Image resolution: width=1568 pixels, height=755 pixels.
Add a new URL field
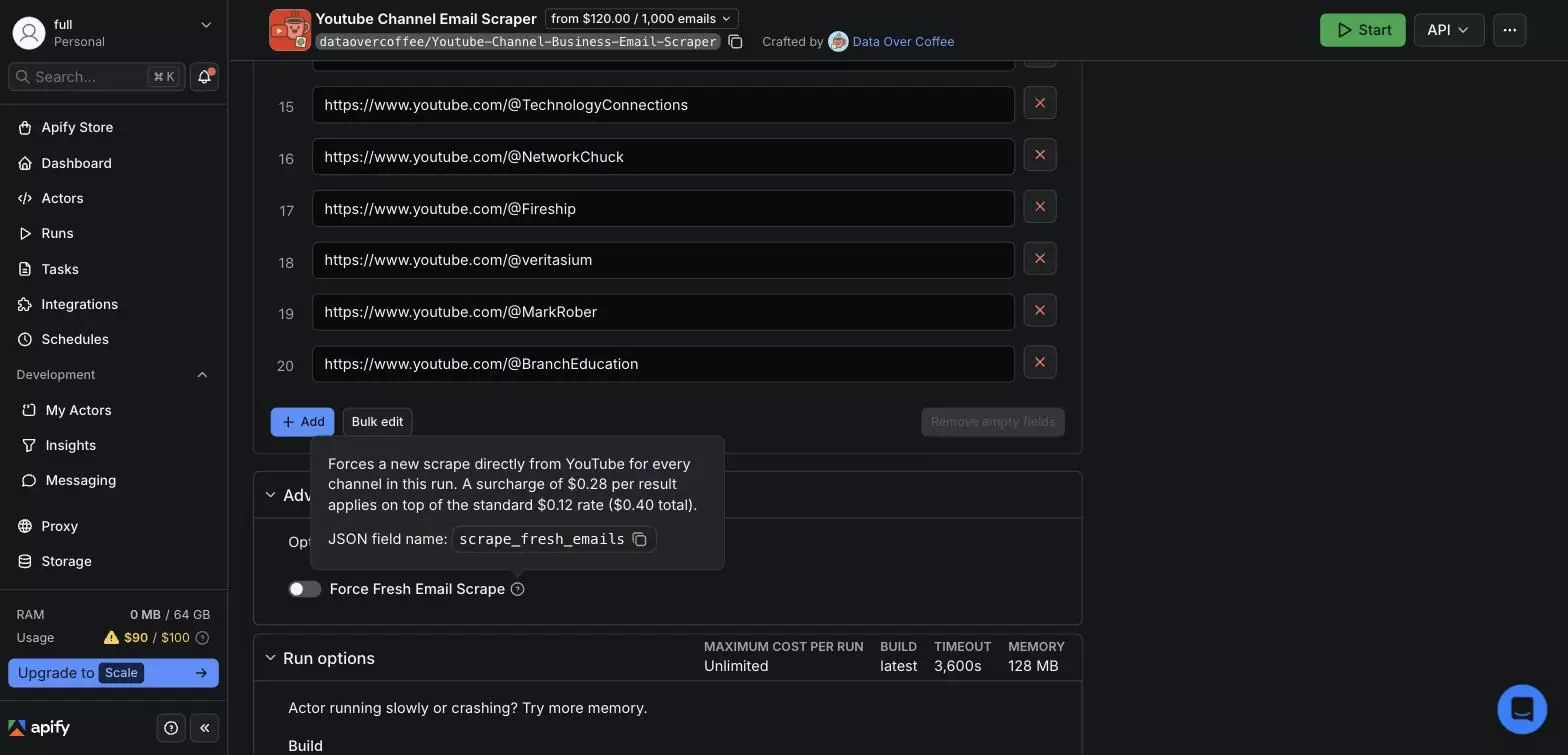coord(302,422)
